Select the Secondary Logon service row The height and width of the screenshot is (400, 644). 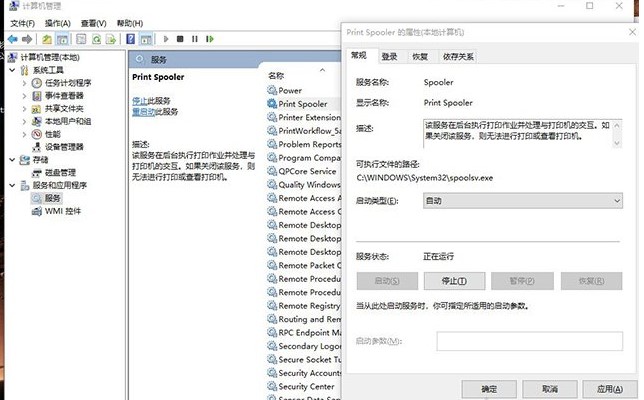pos(304,346)
